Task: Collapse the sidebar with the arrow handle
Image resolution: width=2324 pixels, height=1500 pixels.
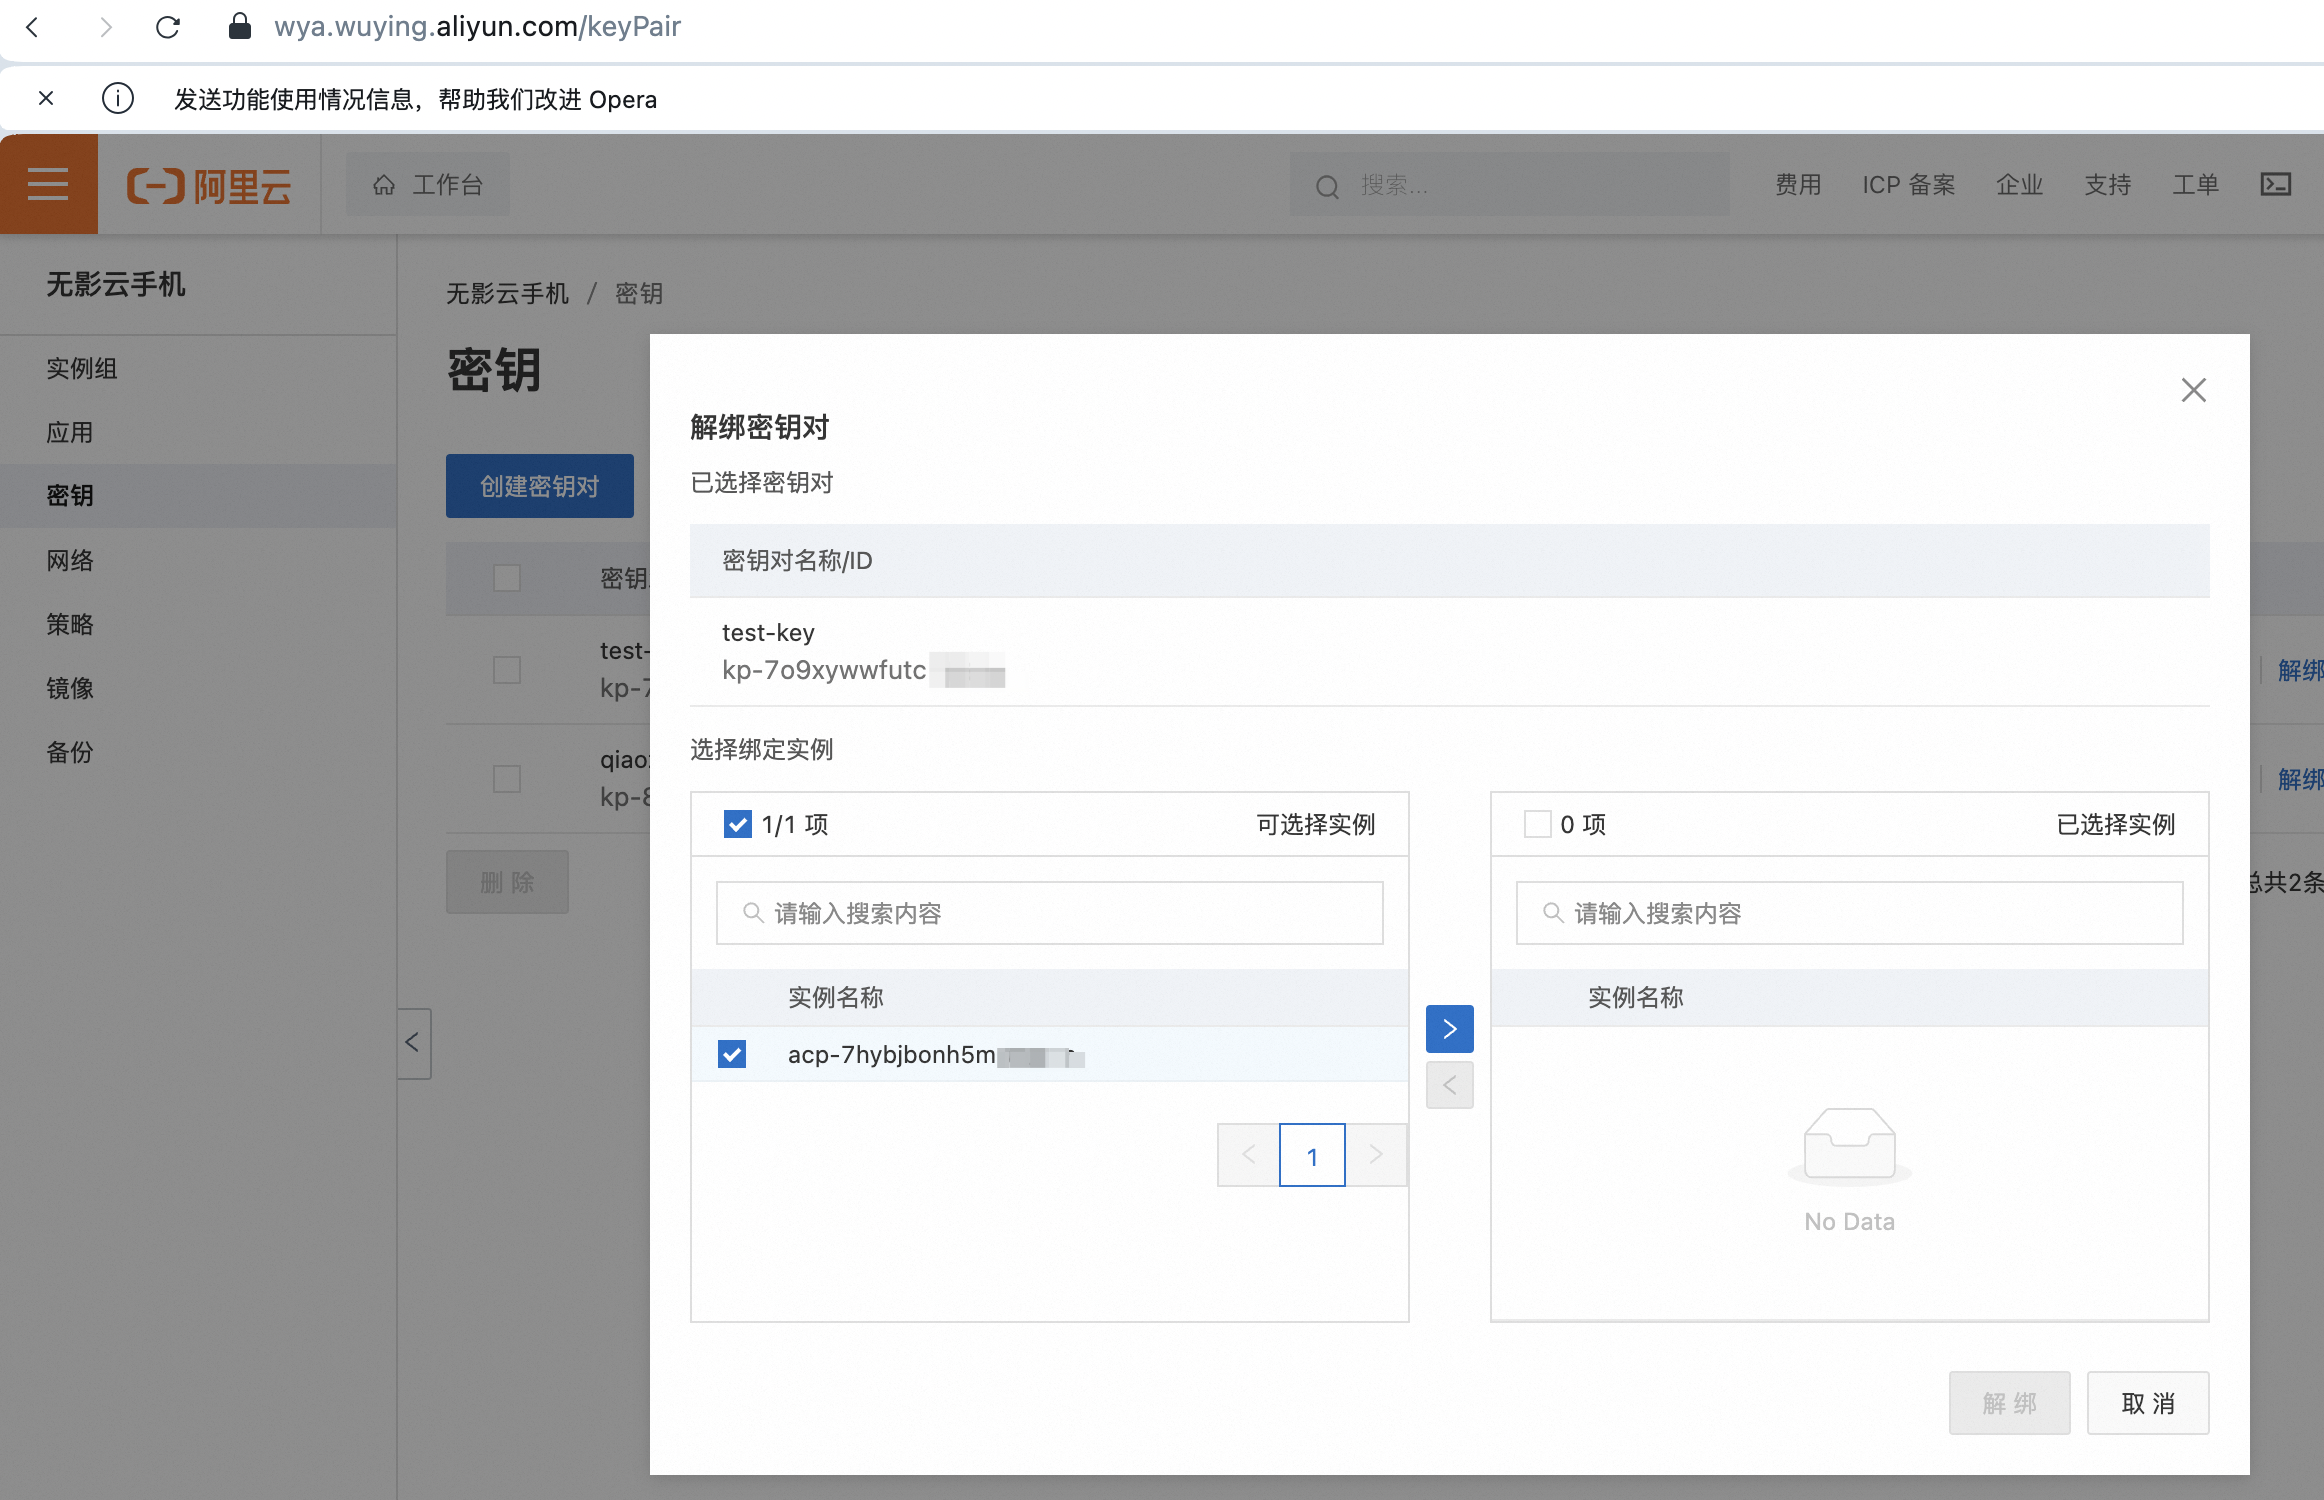Action: (413, 1043)
